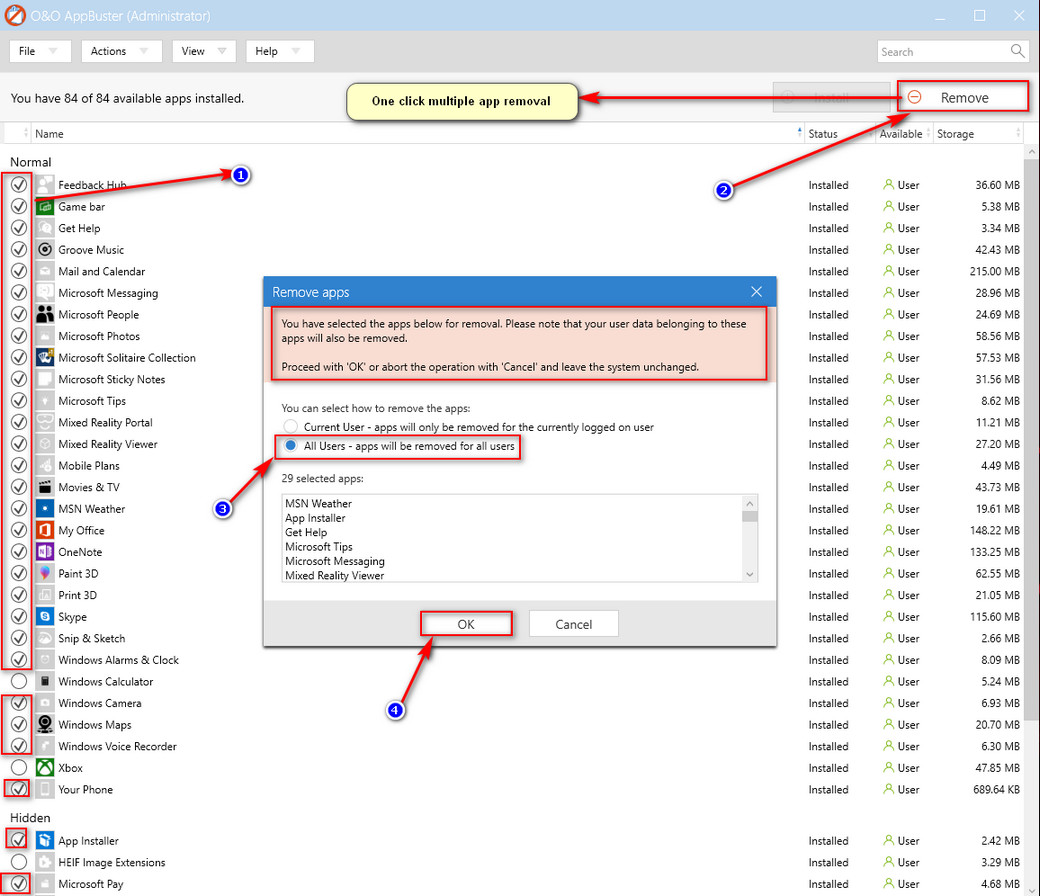Click the Windows Alarms & Clock row name
1040x896 pixels.
tap(118, 660)
